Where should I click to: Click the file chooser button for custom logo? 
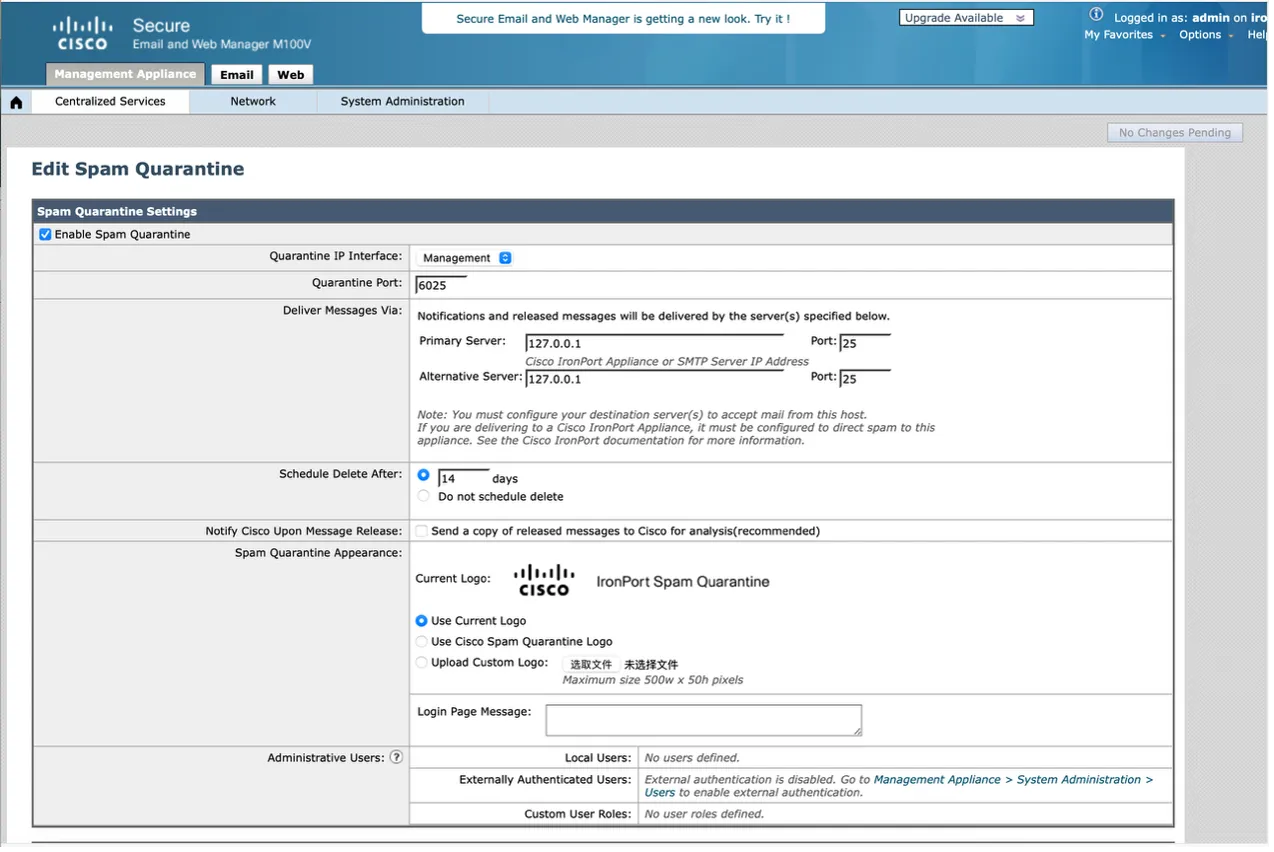coord(590,664)
